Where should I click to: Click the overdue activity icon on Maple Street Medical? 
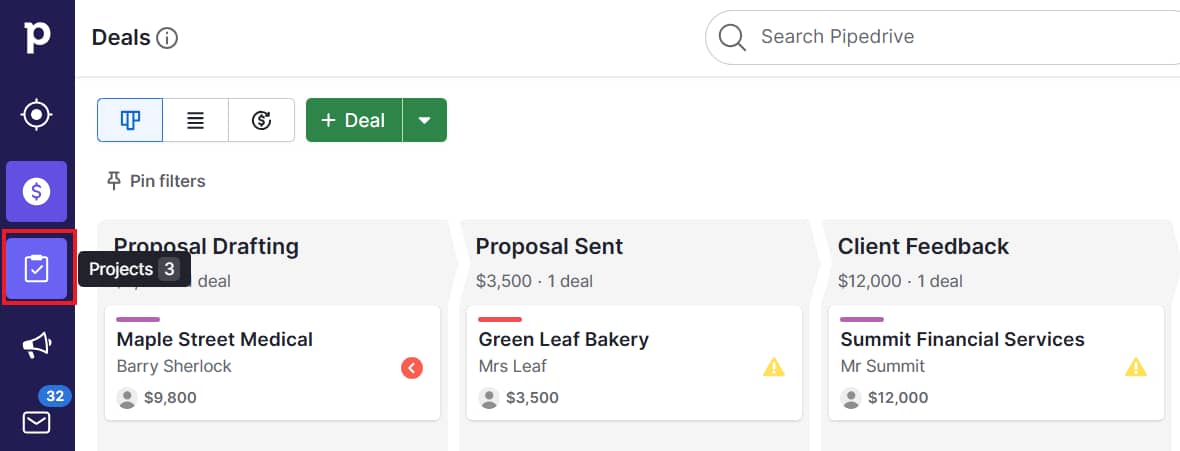tap(412, 368)
